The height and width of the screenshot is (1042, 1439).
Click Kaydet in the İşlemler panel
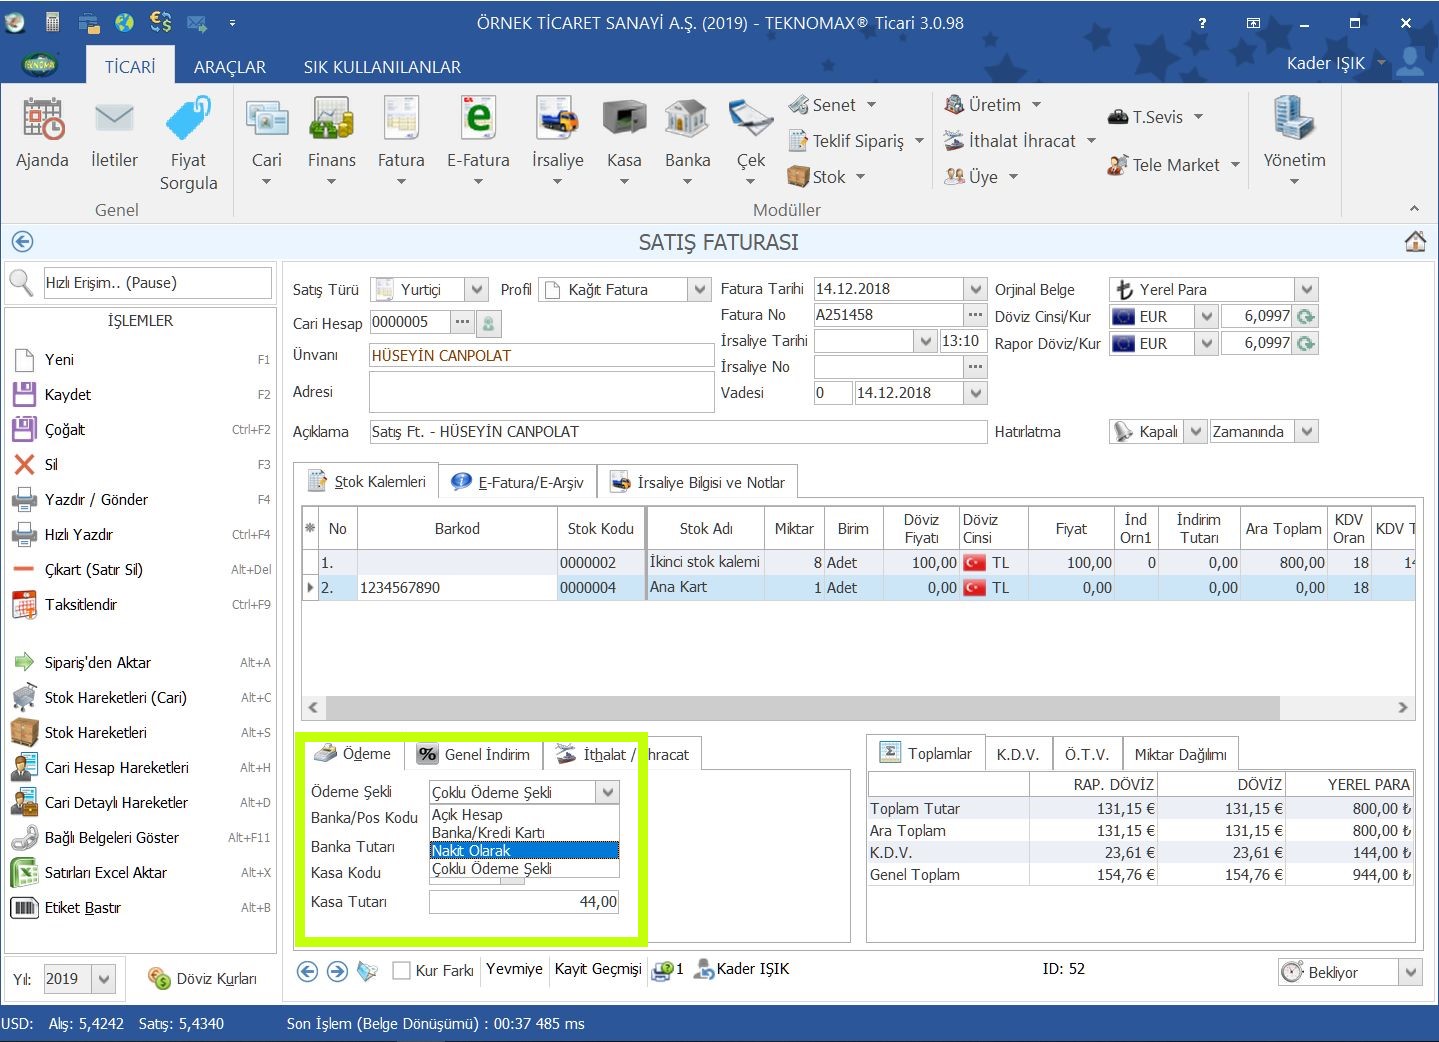click(x=68, y=395)
